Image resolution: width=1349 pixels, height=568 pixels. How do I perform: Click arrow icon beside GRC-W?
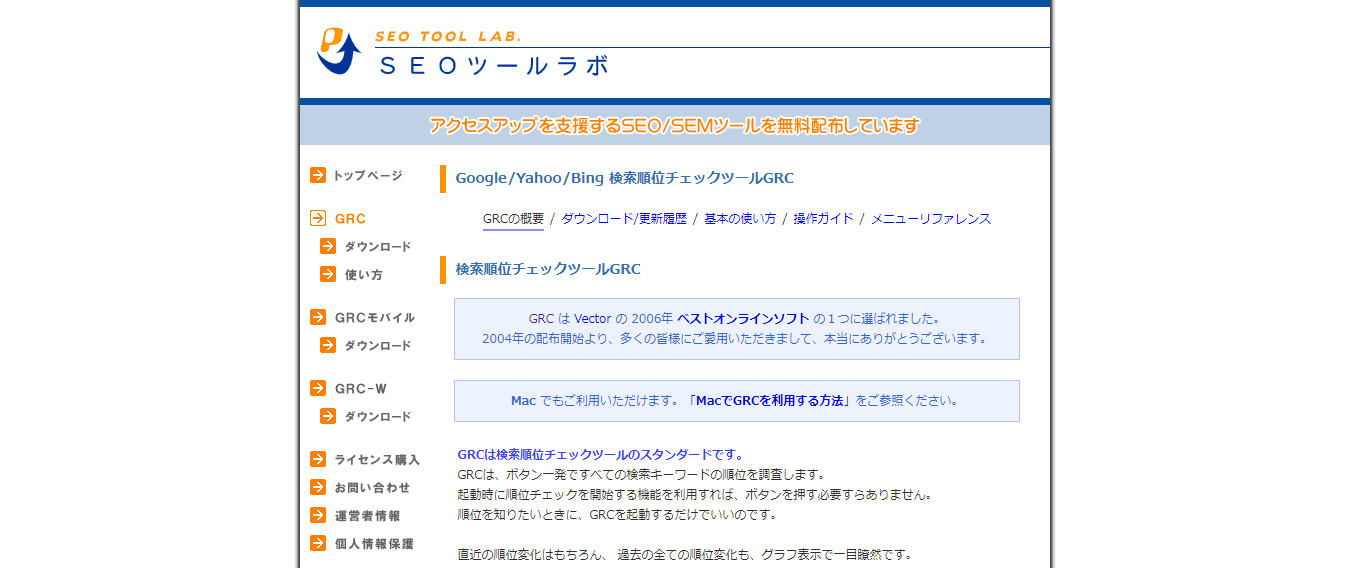[318, 388]
